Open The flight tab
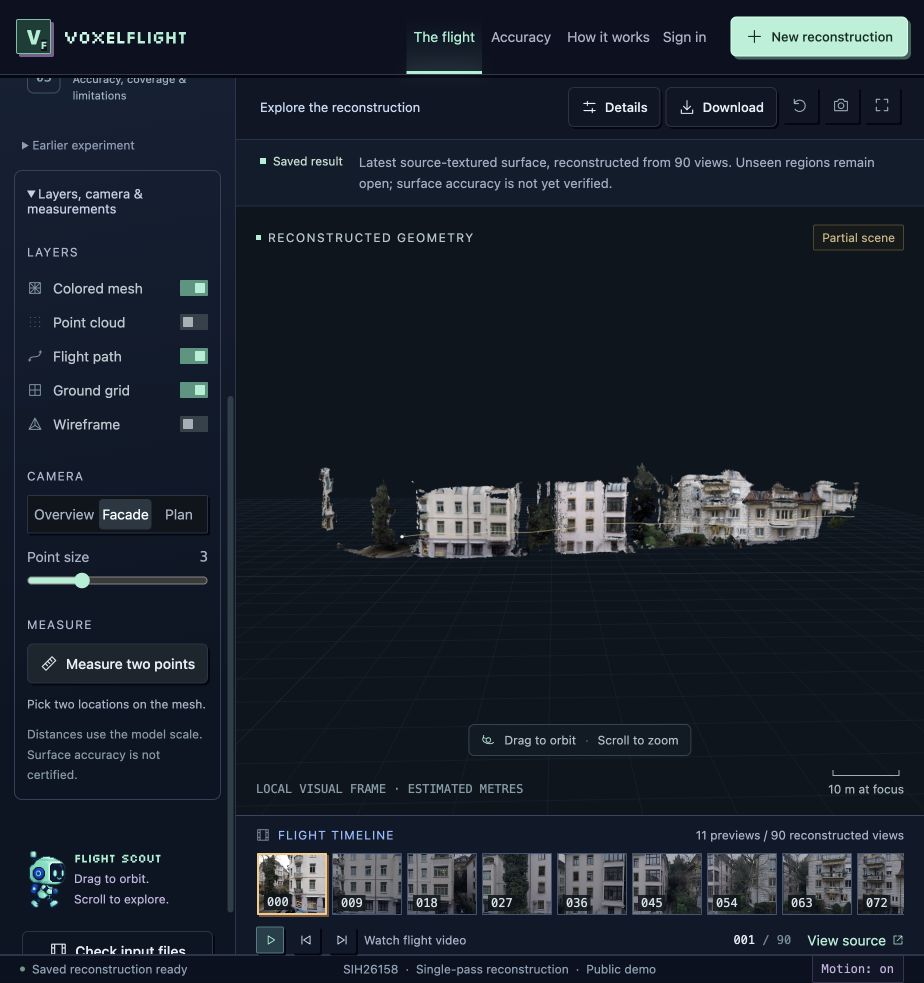Screen dimensions: 924x983 tap(444, 38)
